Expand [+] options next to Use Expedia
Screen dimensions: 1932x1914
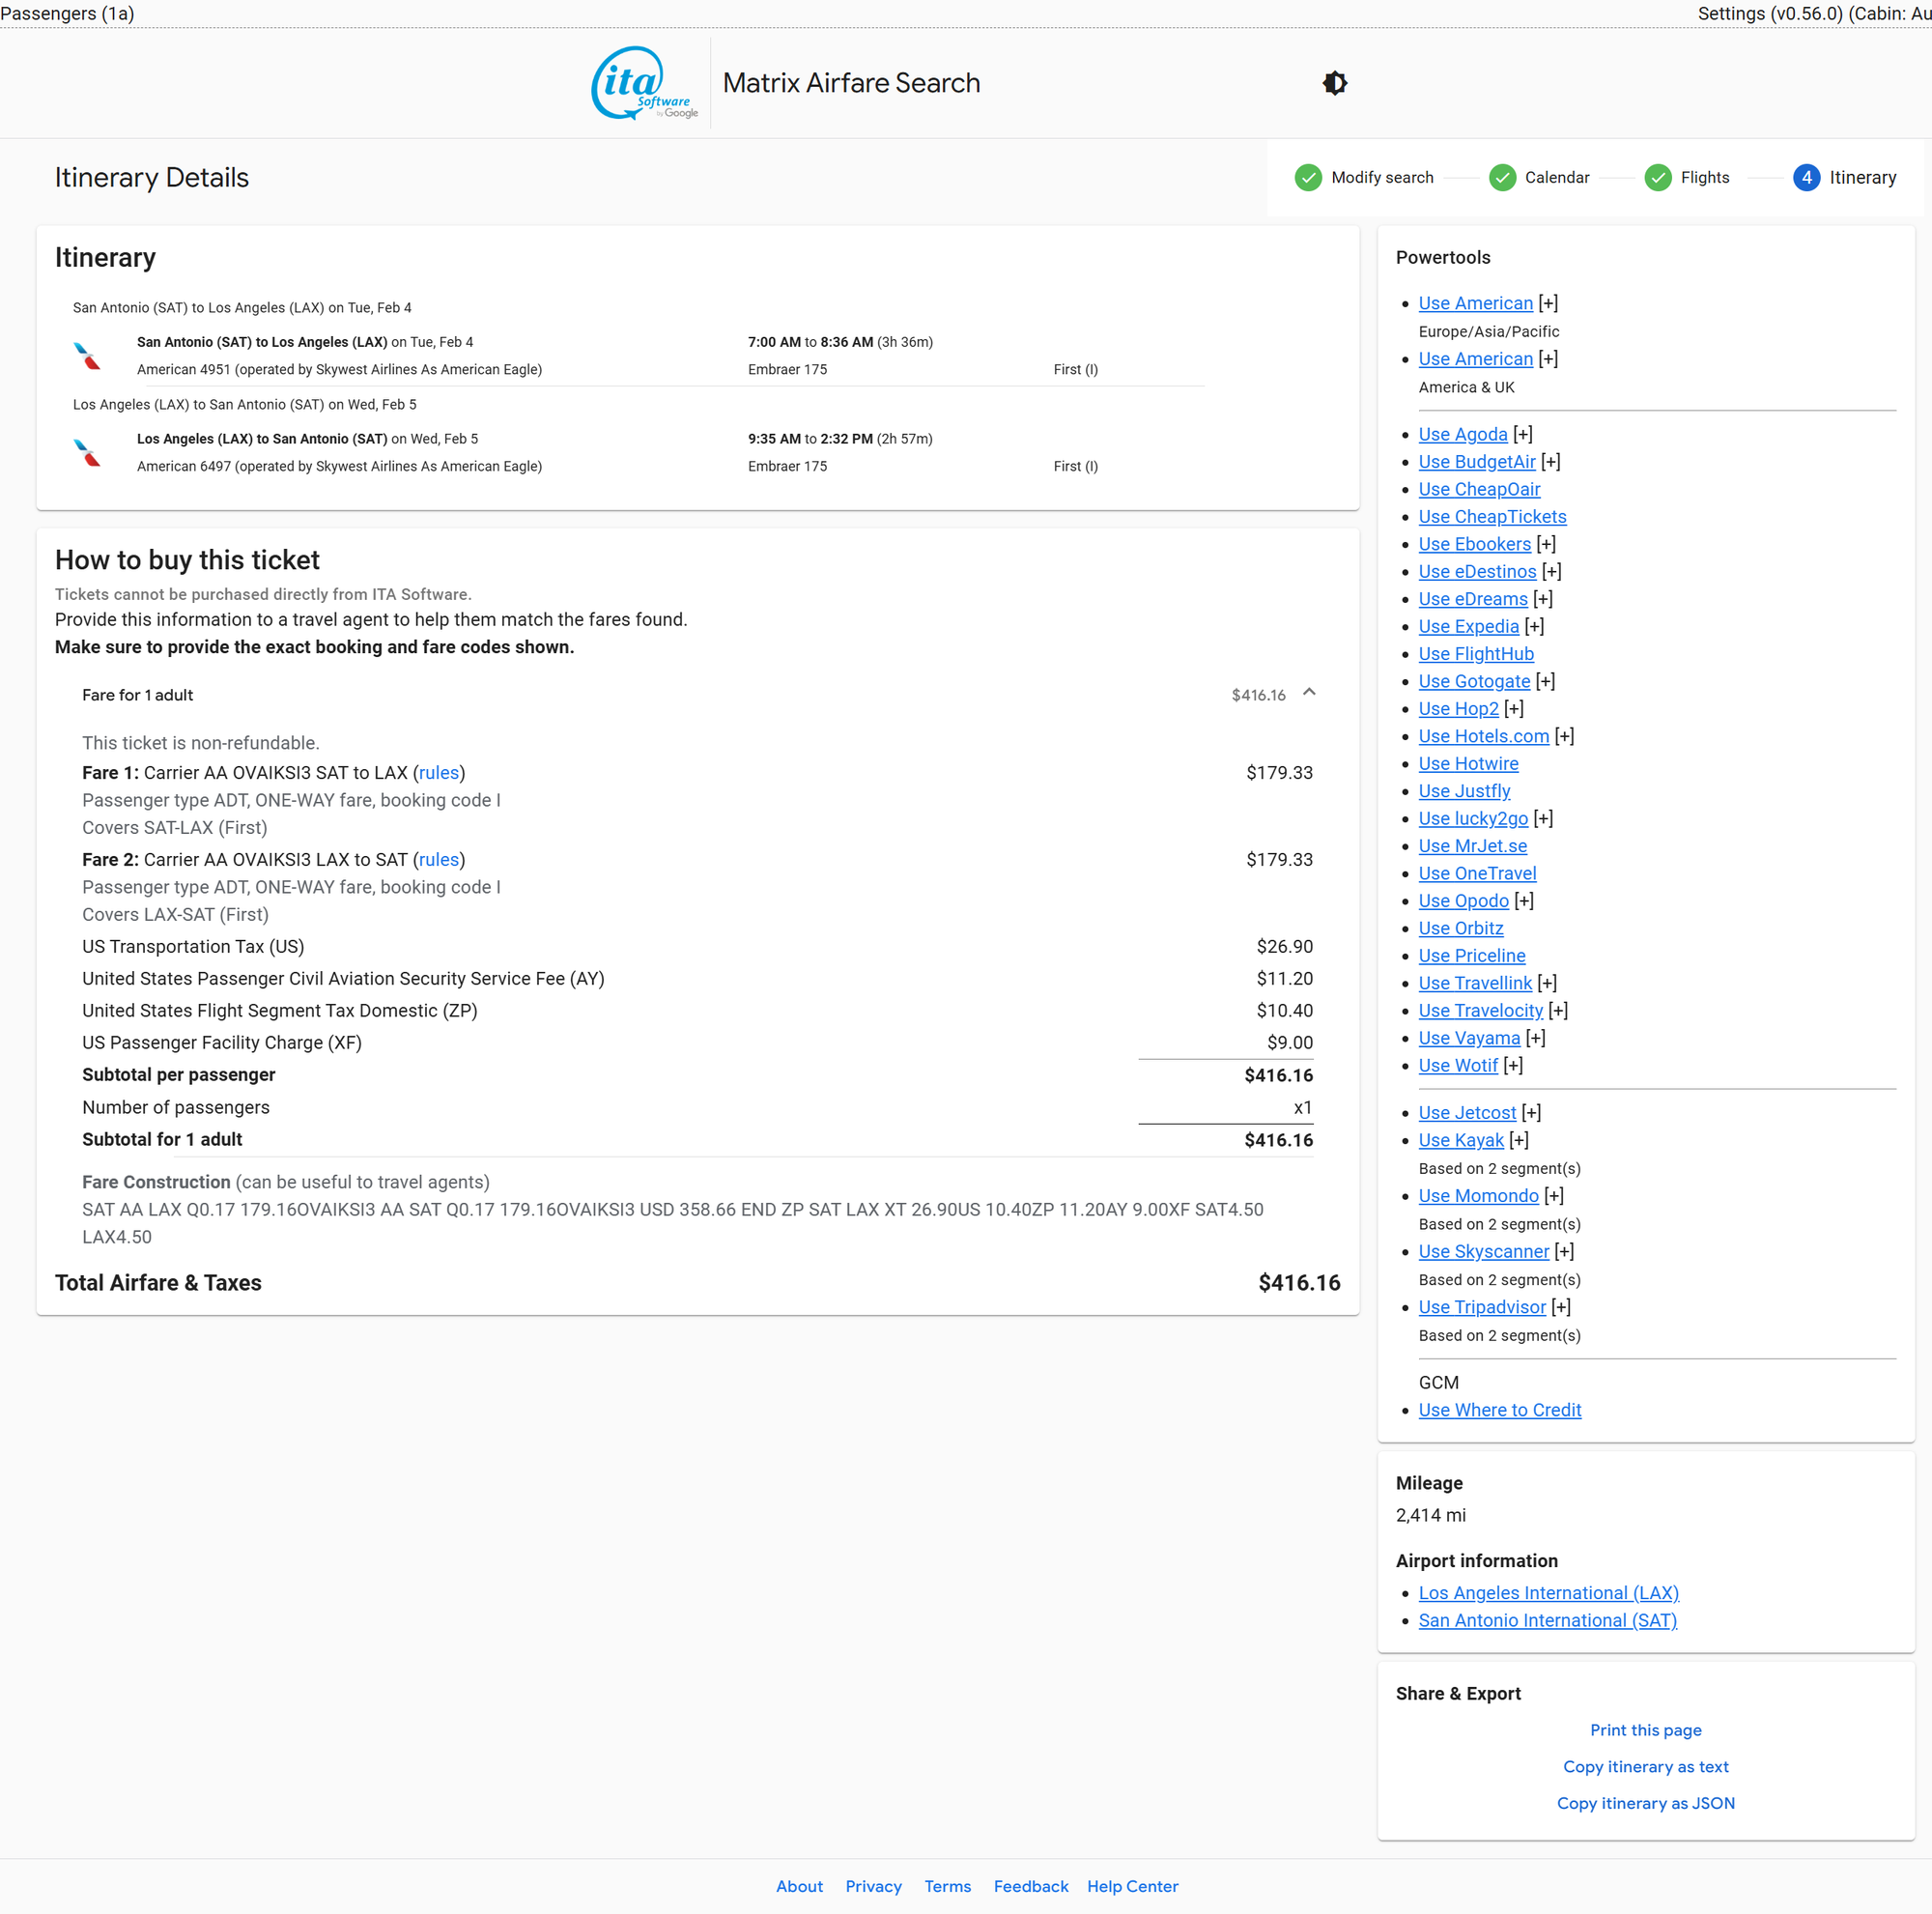[1534, 626]
